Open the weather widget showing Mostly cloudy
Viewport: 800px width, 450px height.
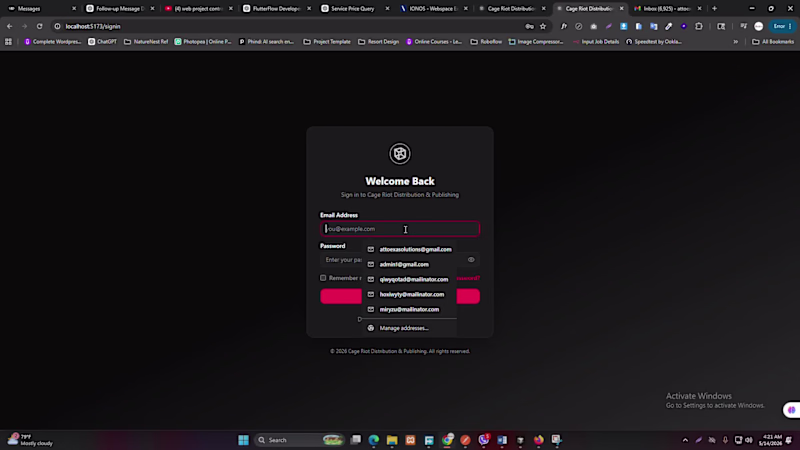pos(30,440)
